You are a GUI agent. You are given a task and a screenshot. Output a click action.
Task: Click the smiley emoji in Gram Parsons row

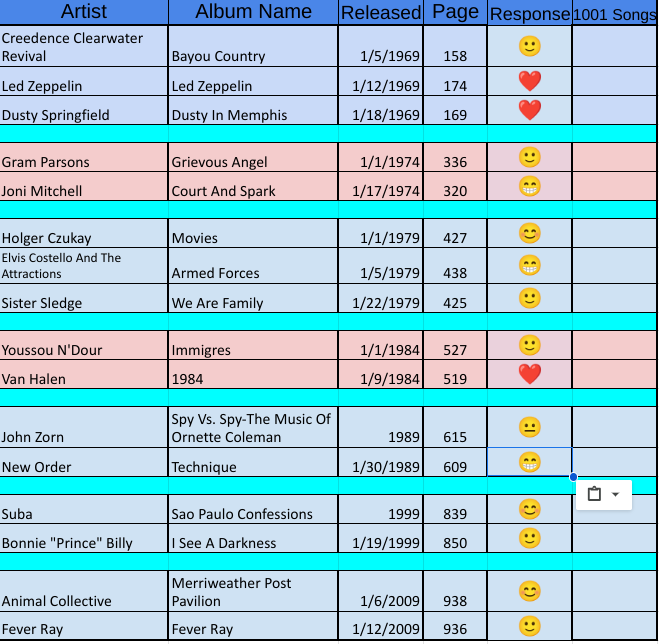pyautogui.click(x=530, y=157)
